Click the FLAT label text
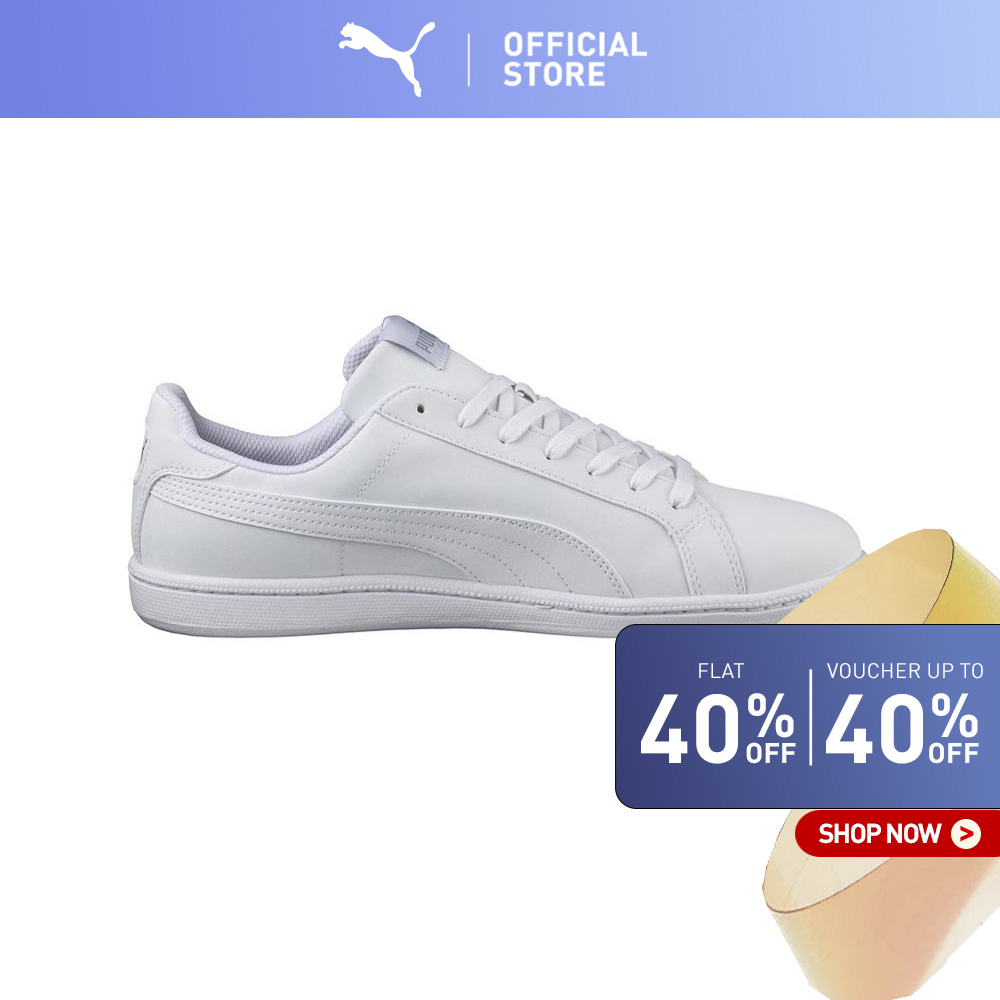This screenshot has width=1000, height=1000. (x=721, y=671)
